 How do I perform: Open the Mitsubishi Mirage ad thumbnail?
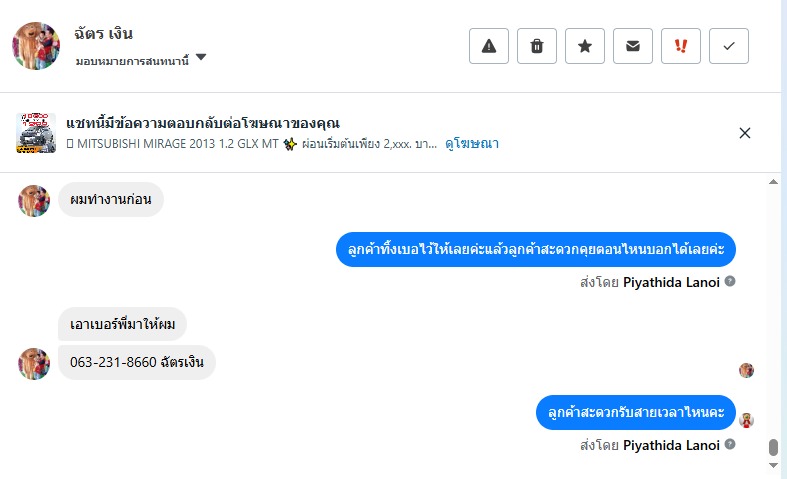pyautogui.click(x=36, y=133)
